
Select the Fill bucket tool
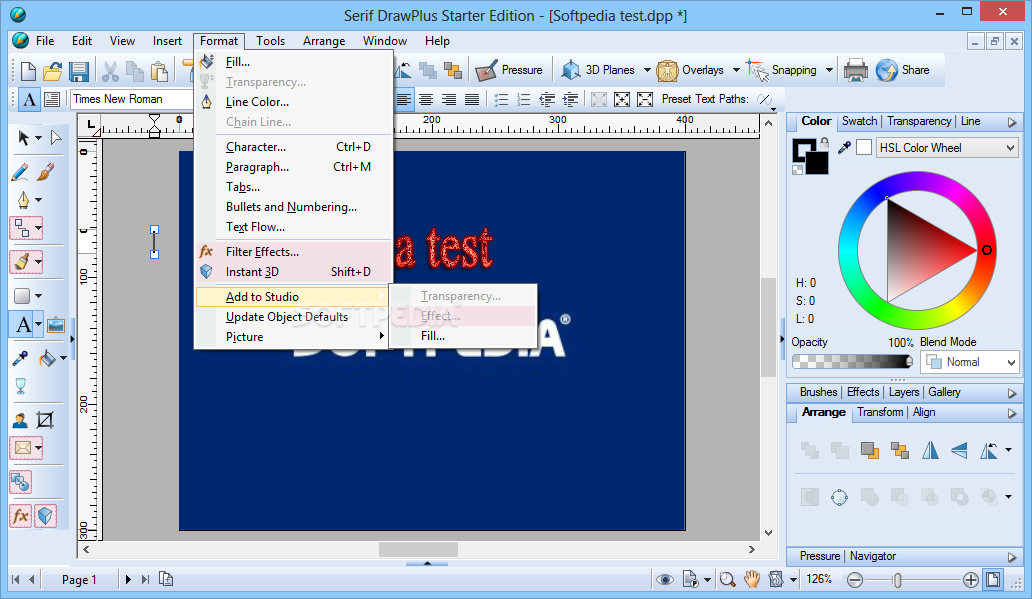pos(47,359)
